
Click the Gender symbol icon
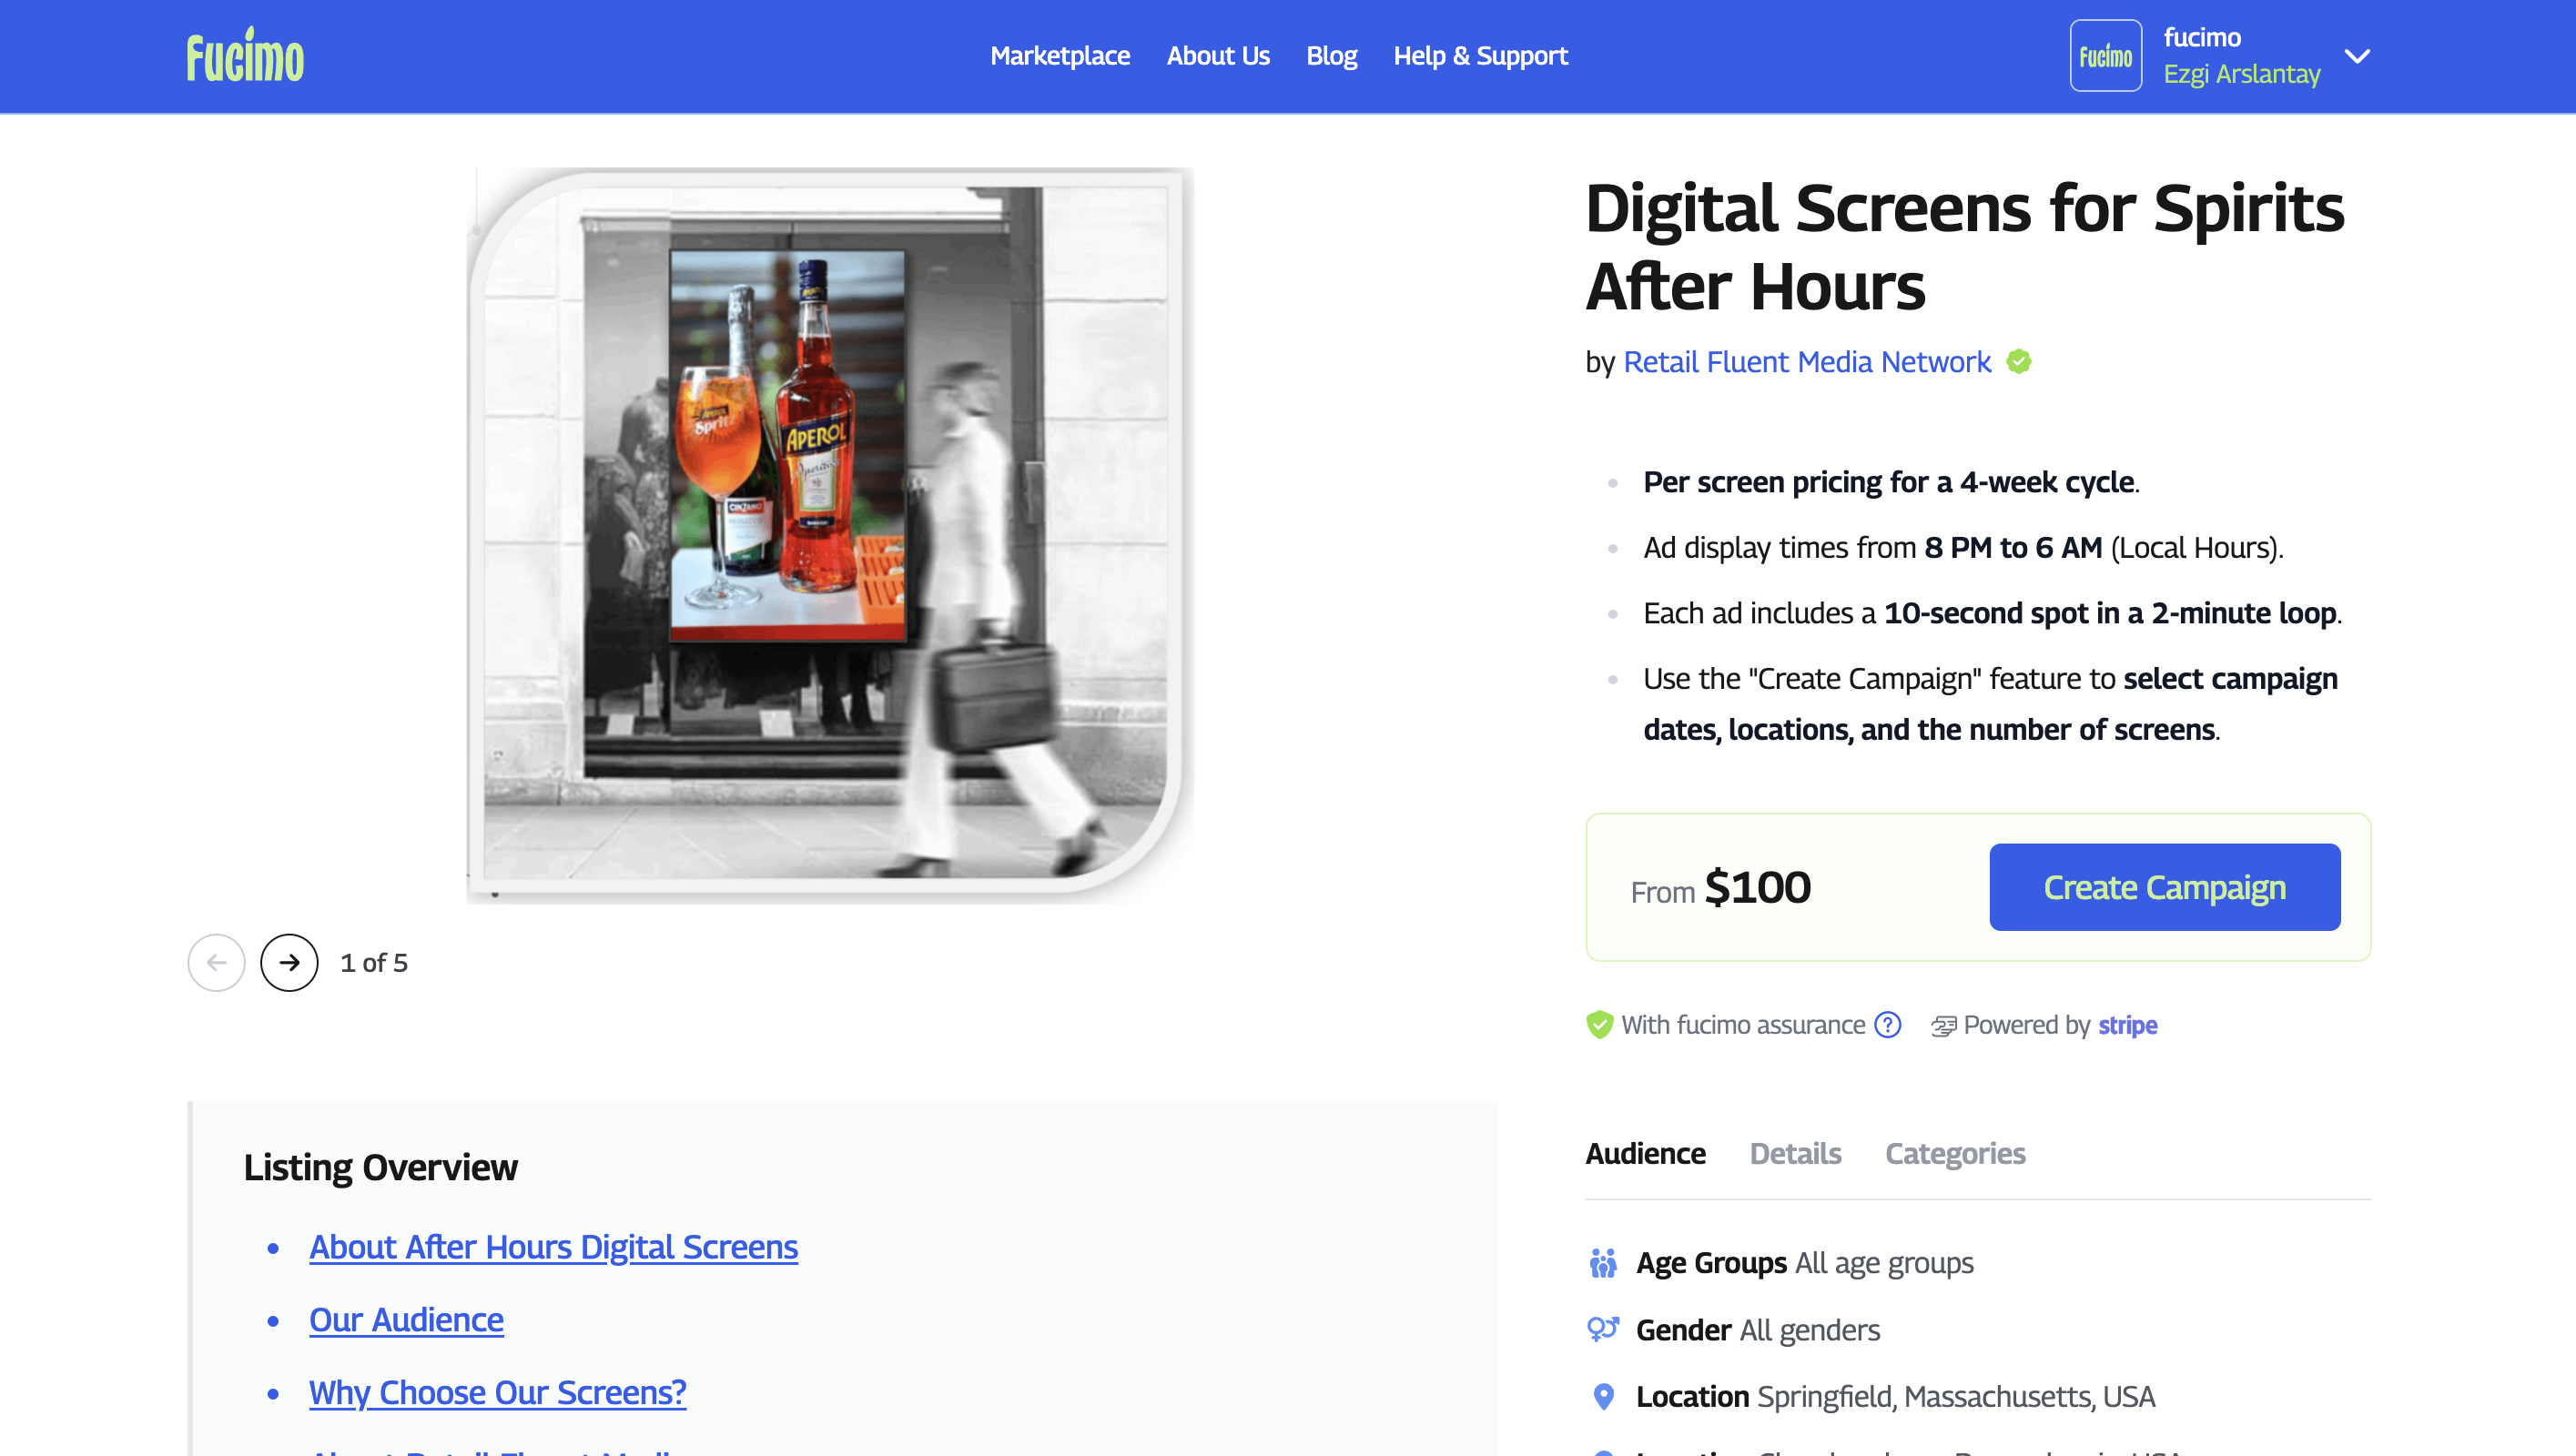(1603, 1329)
